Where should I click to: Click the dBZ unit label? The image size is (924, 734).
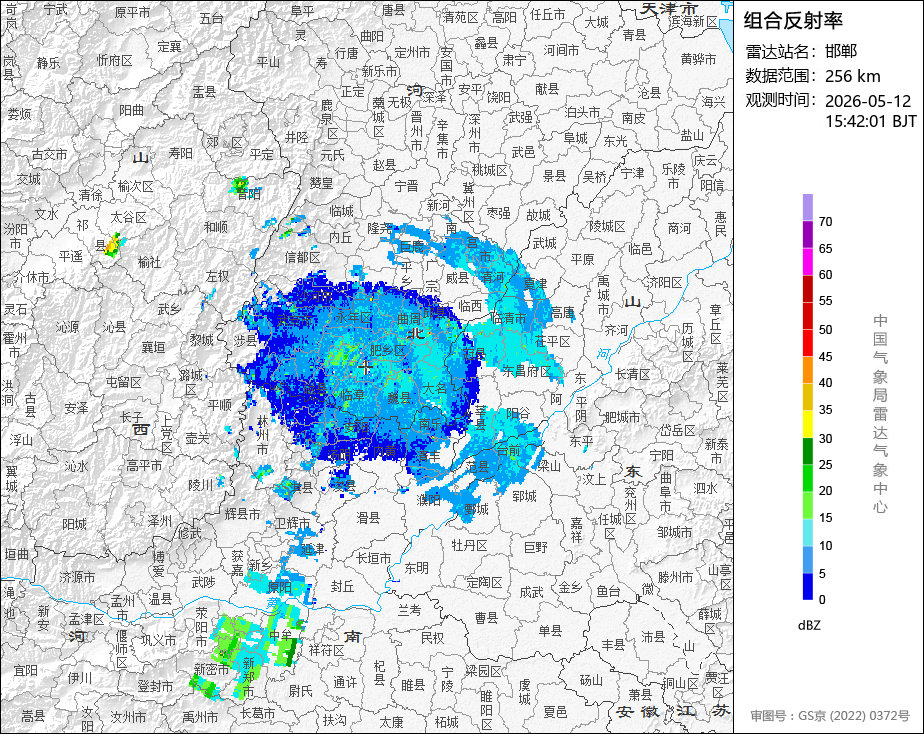[x=809, y=626]
